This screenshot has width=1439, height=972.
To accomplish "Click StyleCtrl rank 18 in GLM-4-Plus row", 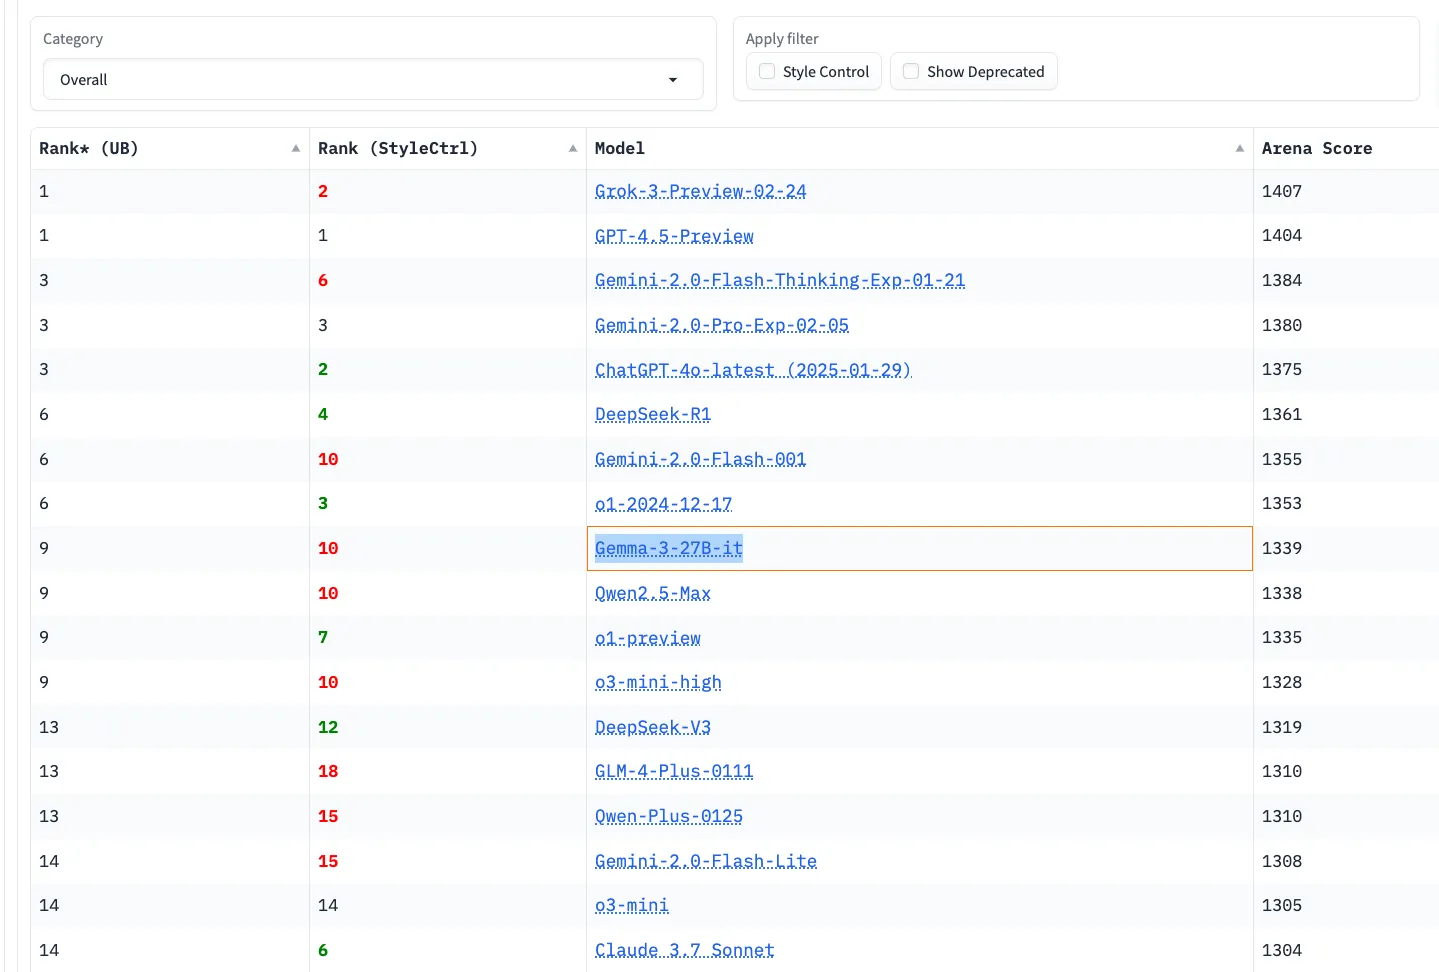I will [x=328, y=771].
